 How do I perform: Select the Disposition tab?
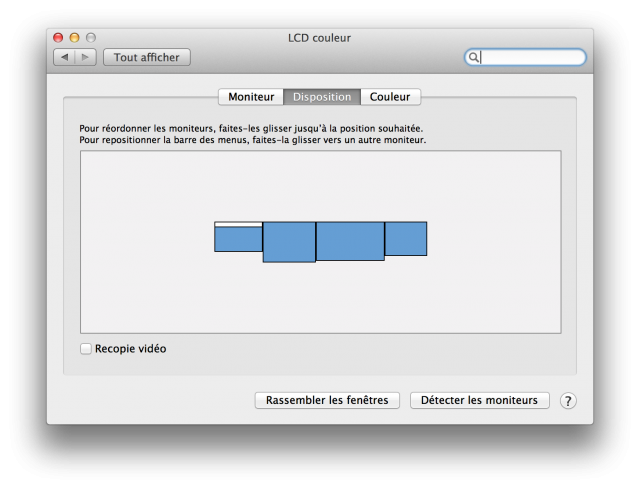(322, 97)
